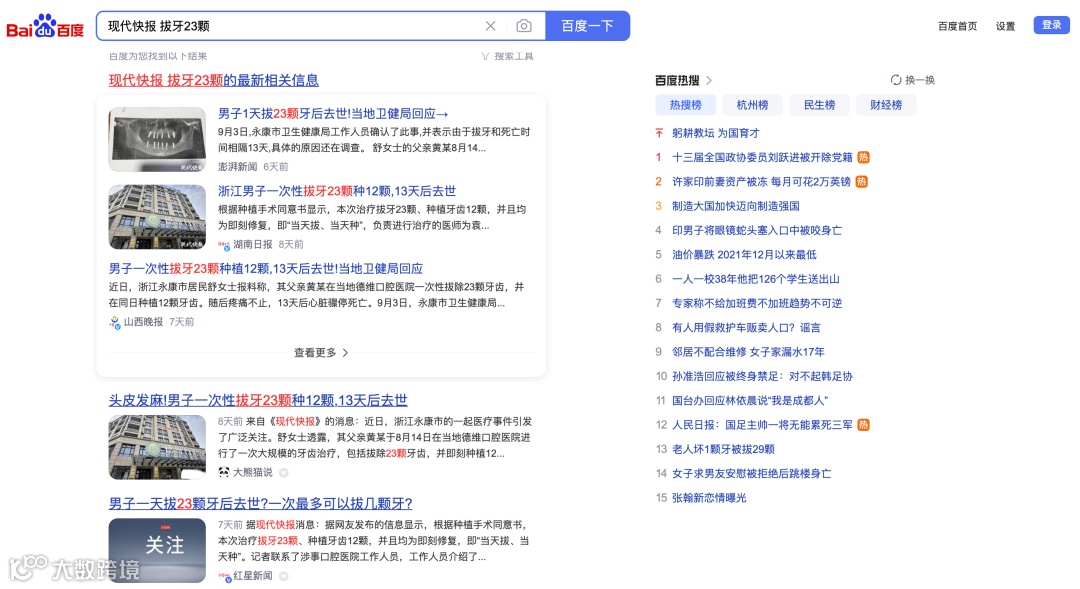Screen dimensions: 1080x589
Task: Click 大熊猫说 panda avatar icon
Action: pyautogui.click(x=224, y=472)
